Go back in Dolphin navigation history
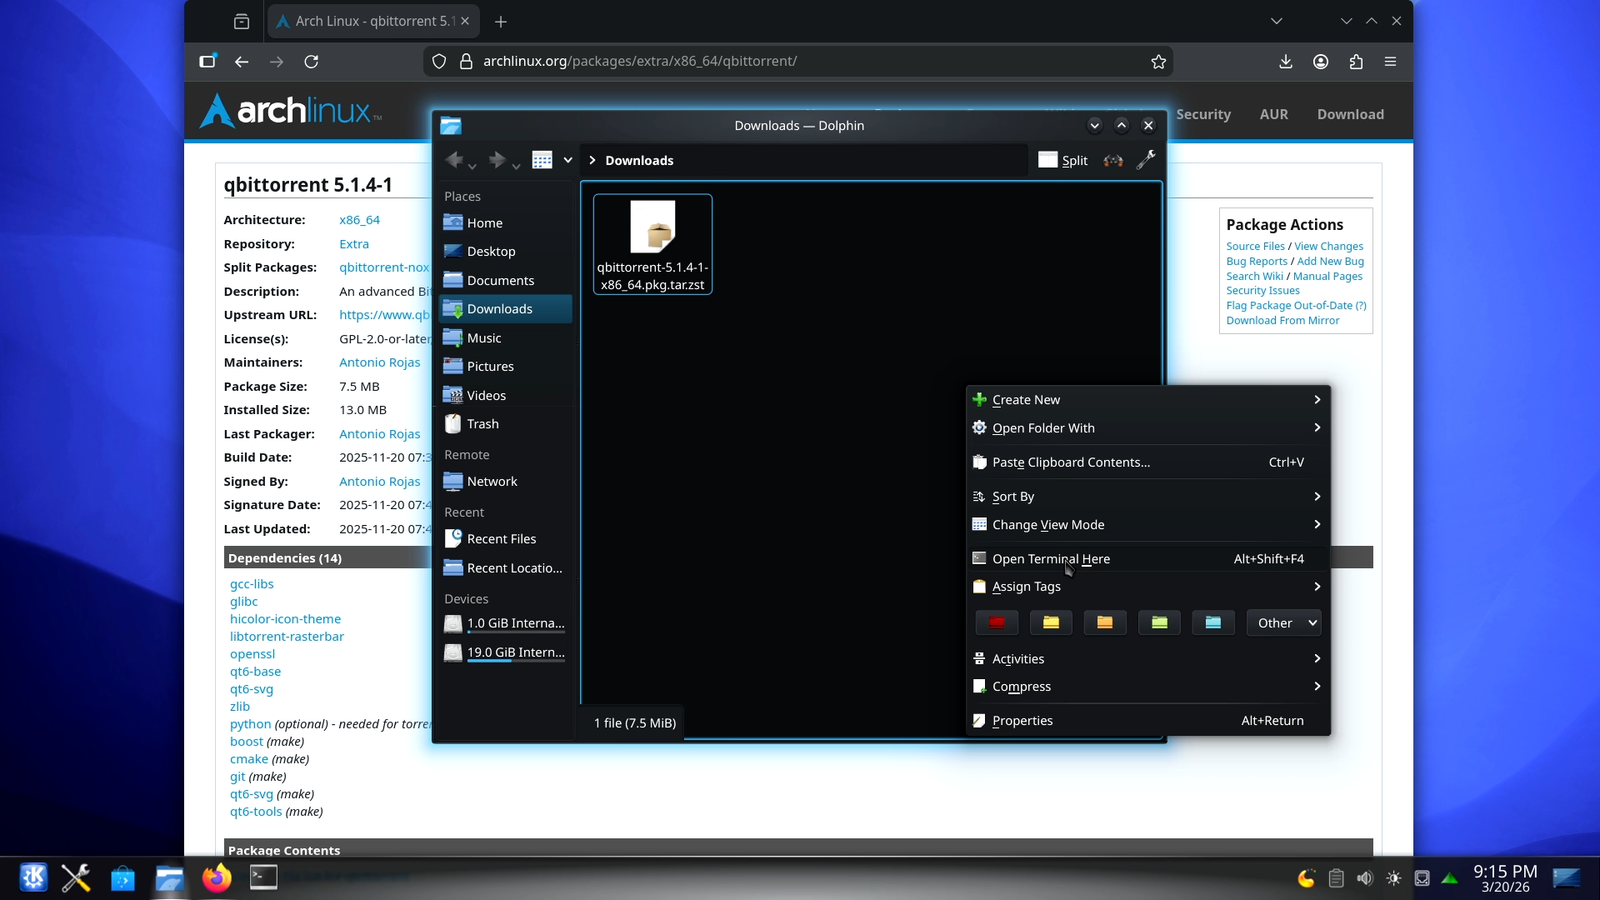The height and width of the screenshot is (900, 1600). click(x=454, y=160)
